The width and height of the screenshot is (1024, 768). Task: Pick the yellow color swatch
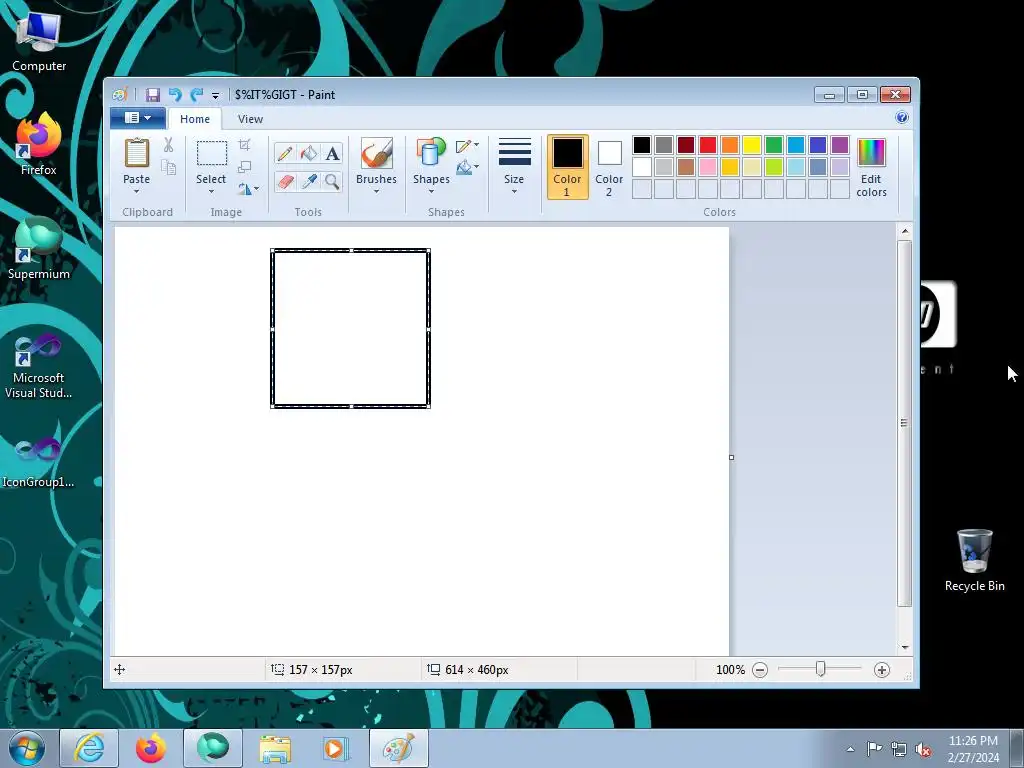coord(752,144)
